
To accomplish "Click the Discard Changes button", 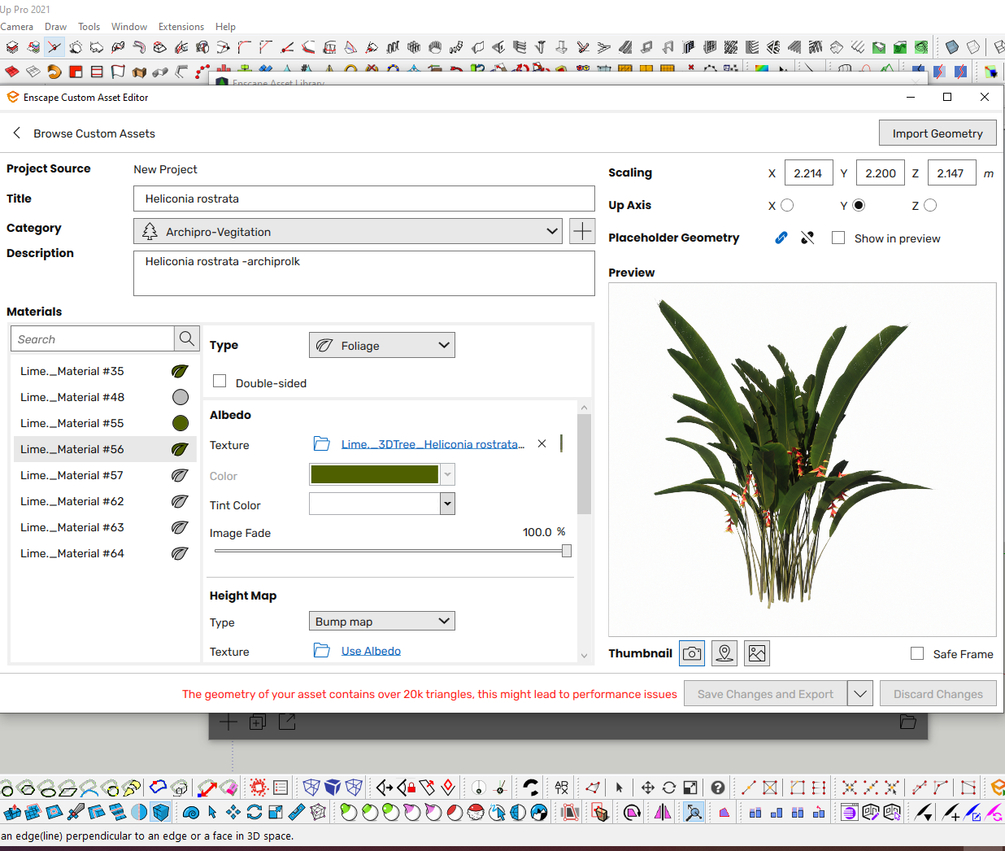I will (x=938, y=693).
